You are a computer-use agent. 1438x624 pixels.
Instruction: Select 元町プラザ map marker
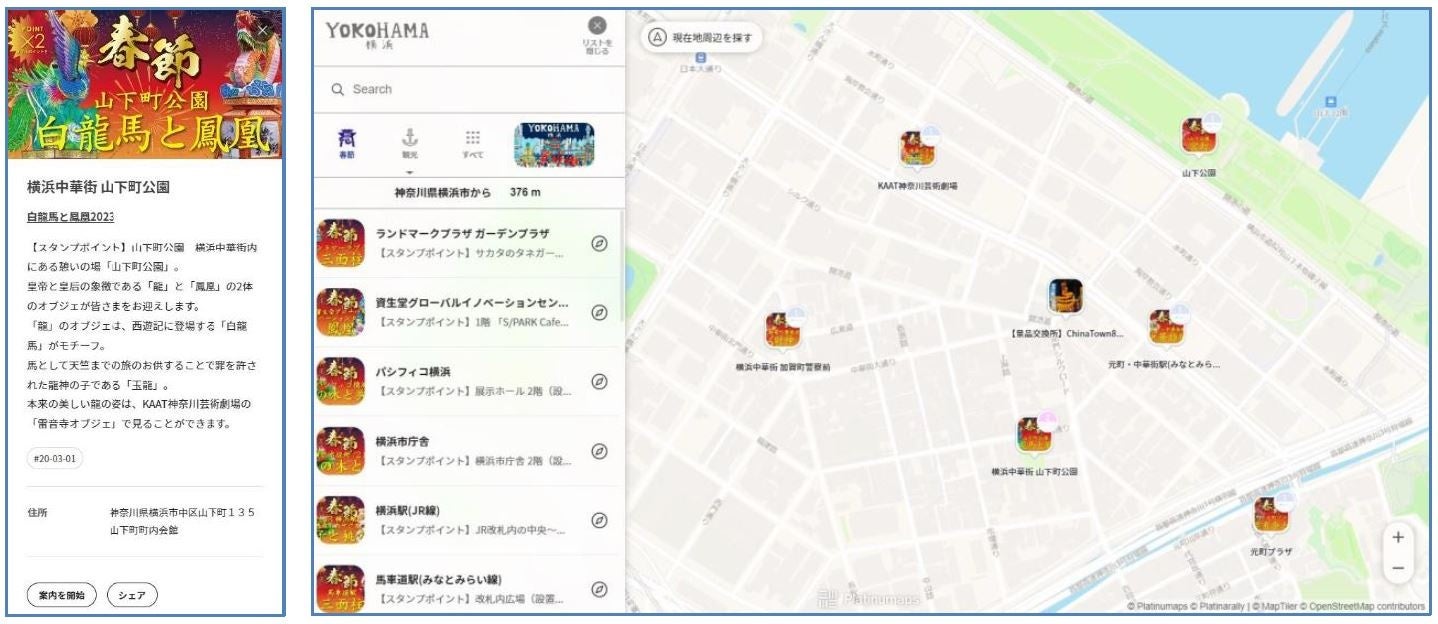pyautogui.click(x=1271, y=514)
